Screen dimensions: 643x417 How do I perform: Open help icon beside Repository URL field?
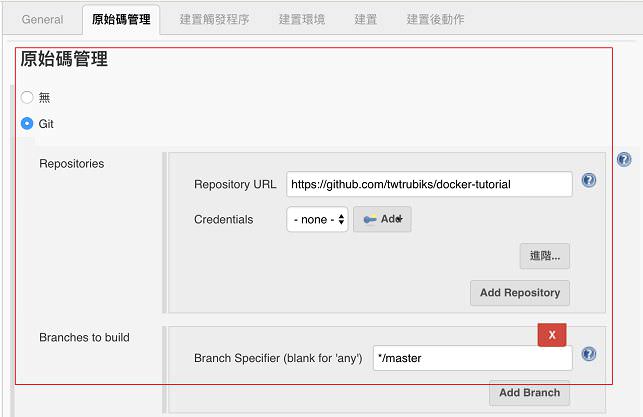588,180
